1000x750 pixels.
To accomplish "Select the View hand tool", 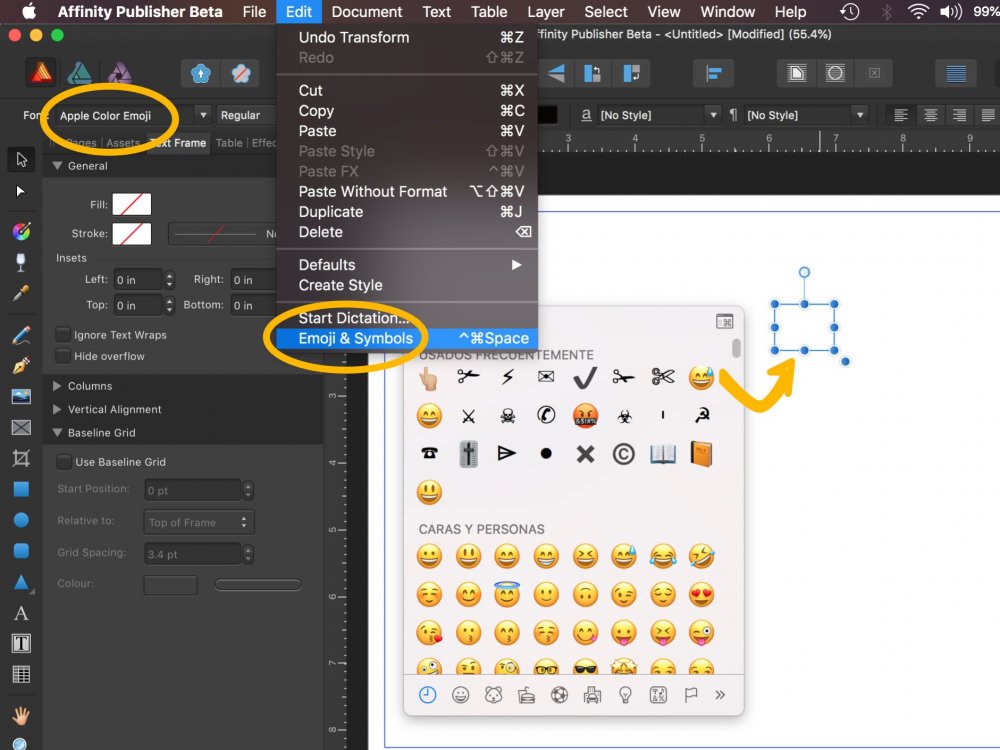I will (x=21, y=715).
